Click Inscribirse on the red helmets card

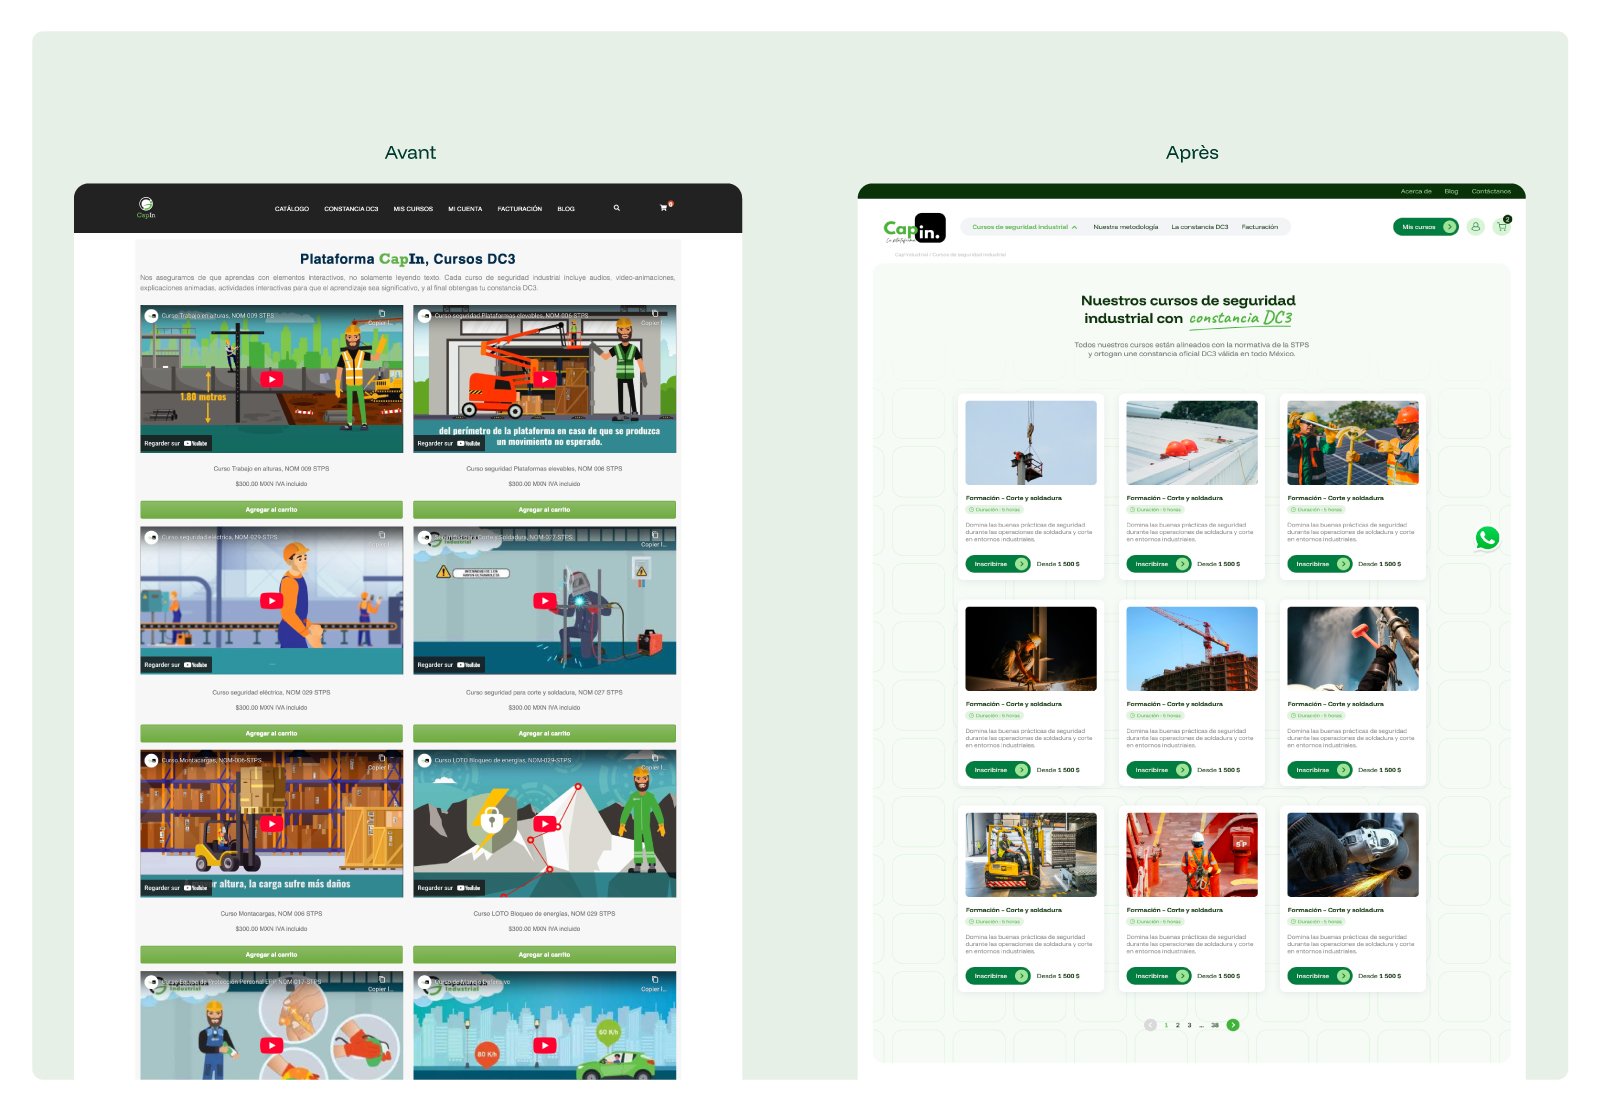1159,564
